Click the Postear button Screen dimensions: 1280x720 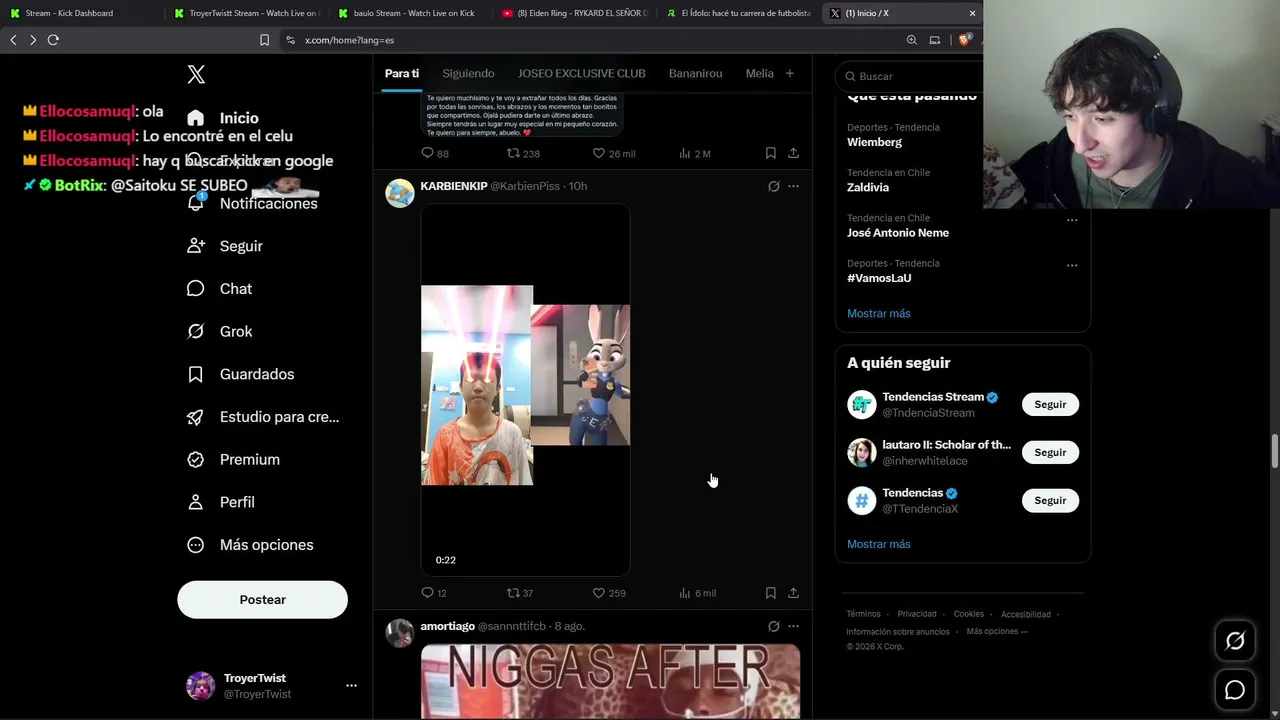point(262,599)
